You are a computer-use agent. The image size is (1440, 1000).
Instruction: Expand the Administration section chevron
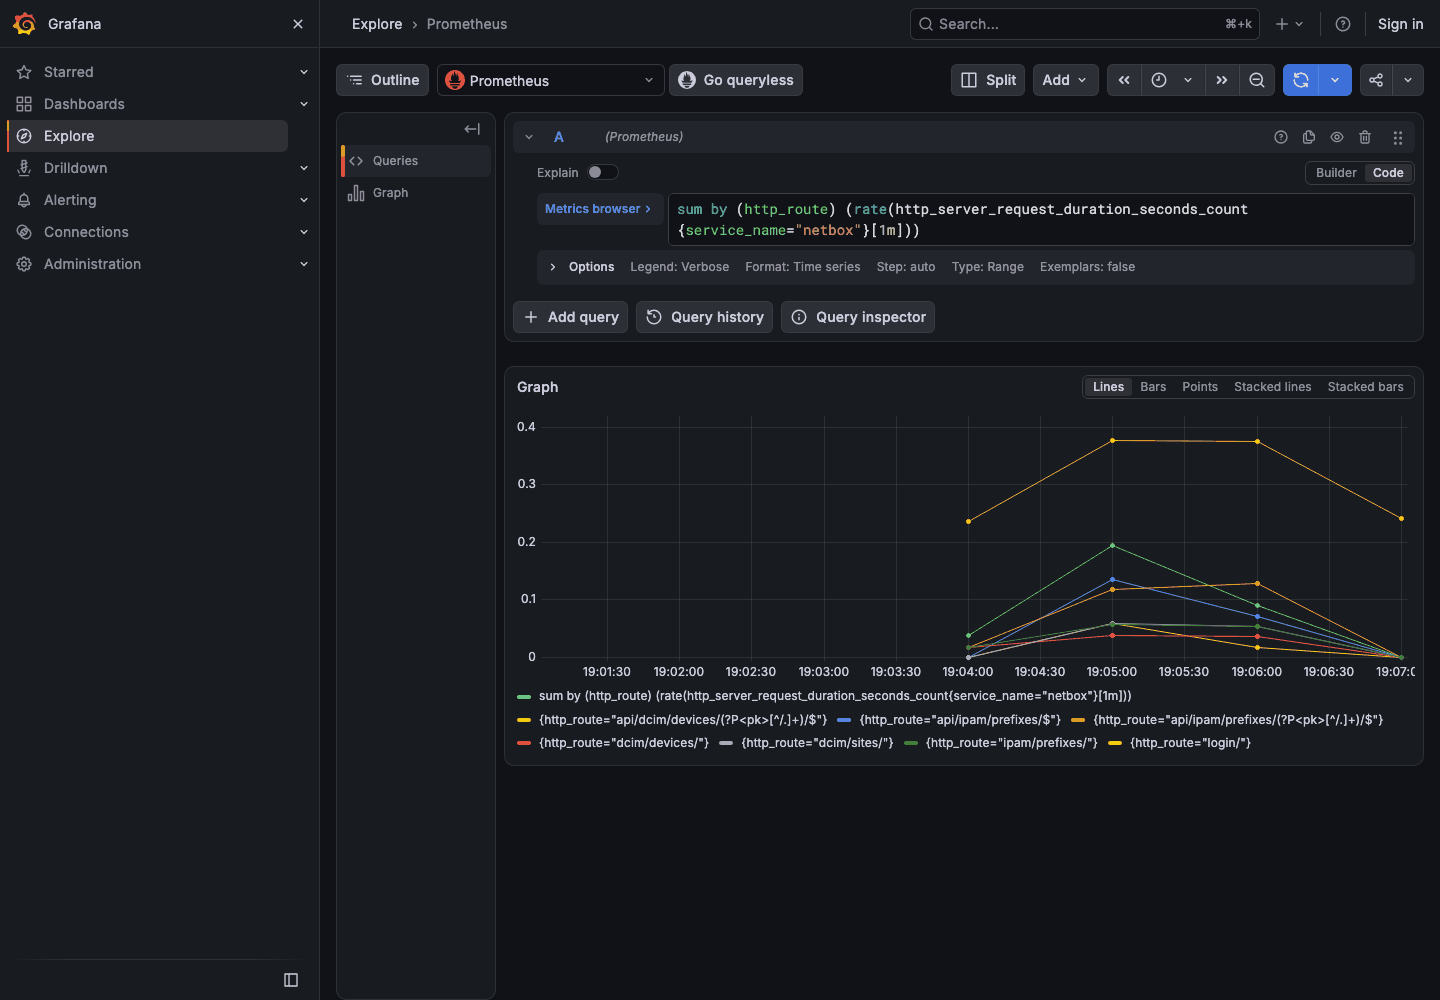[x=304, y=264]
